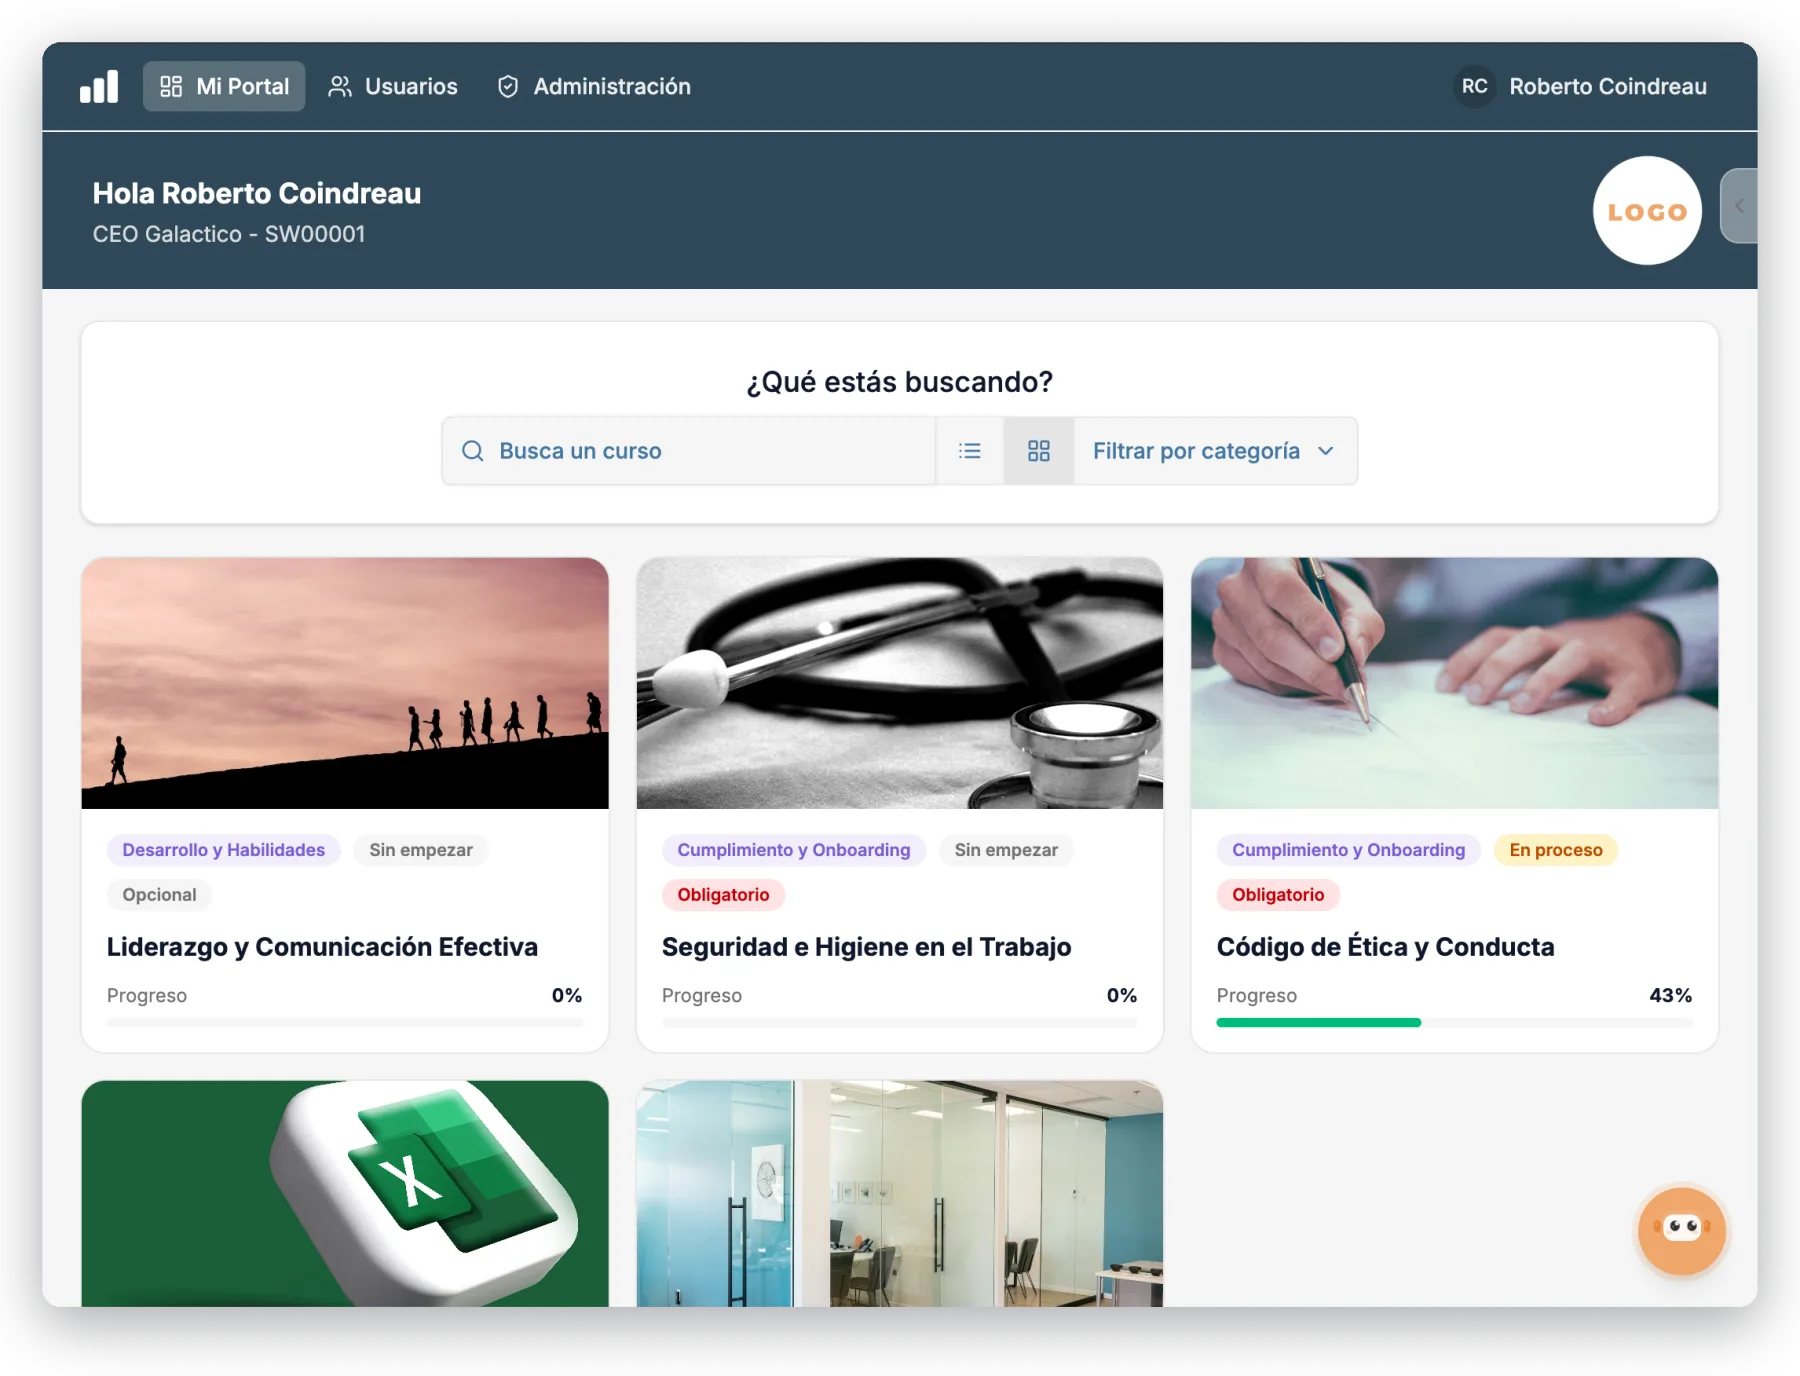Click the En proceso status tag
This screenshot has height=1376, width=1800.
[x=1556, y=850]
